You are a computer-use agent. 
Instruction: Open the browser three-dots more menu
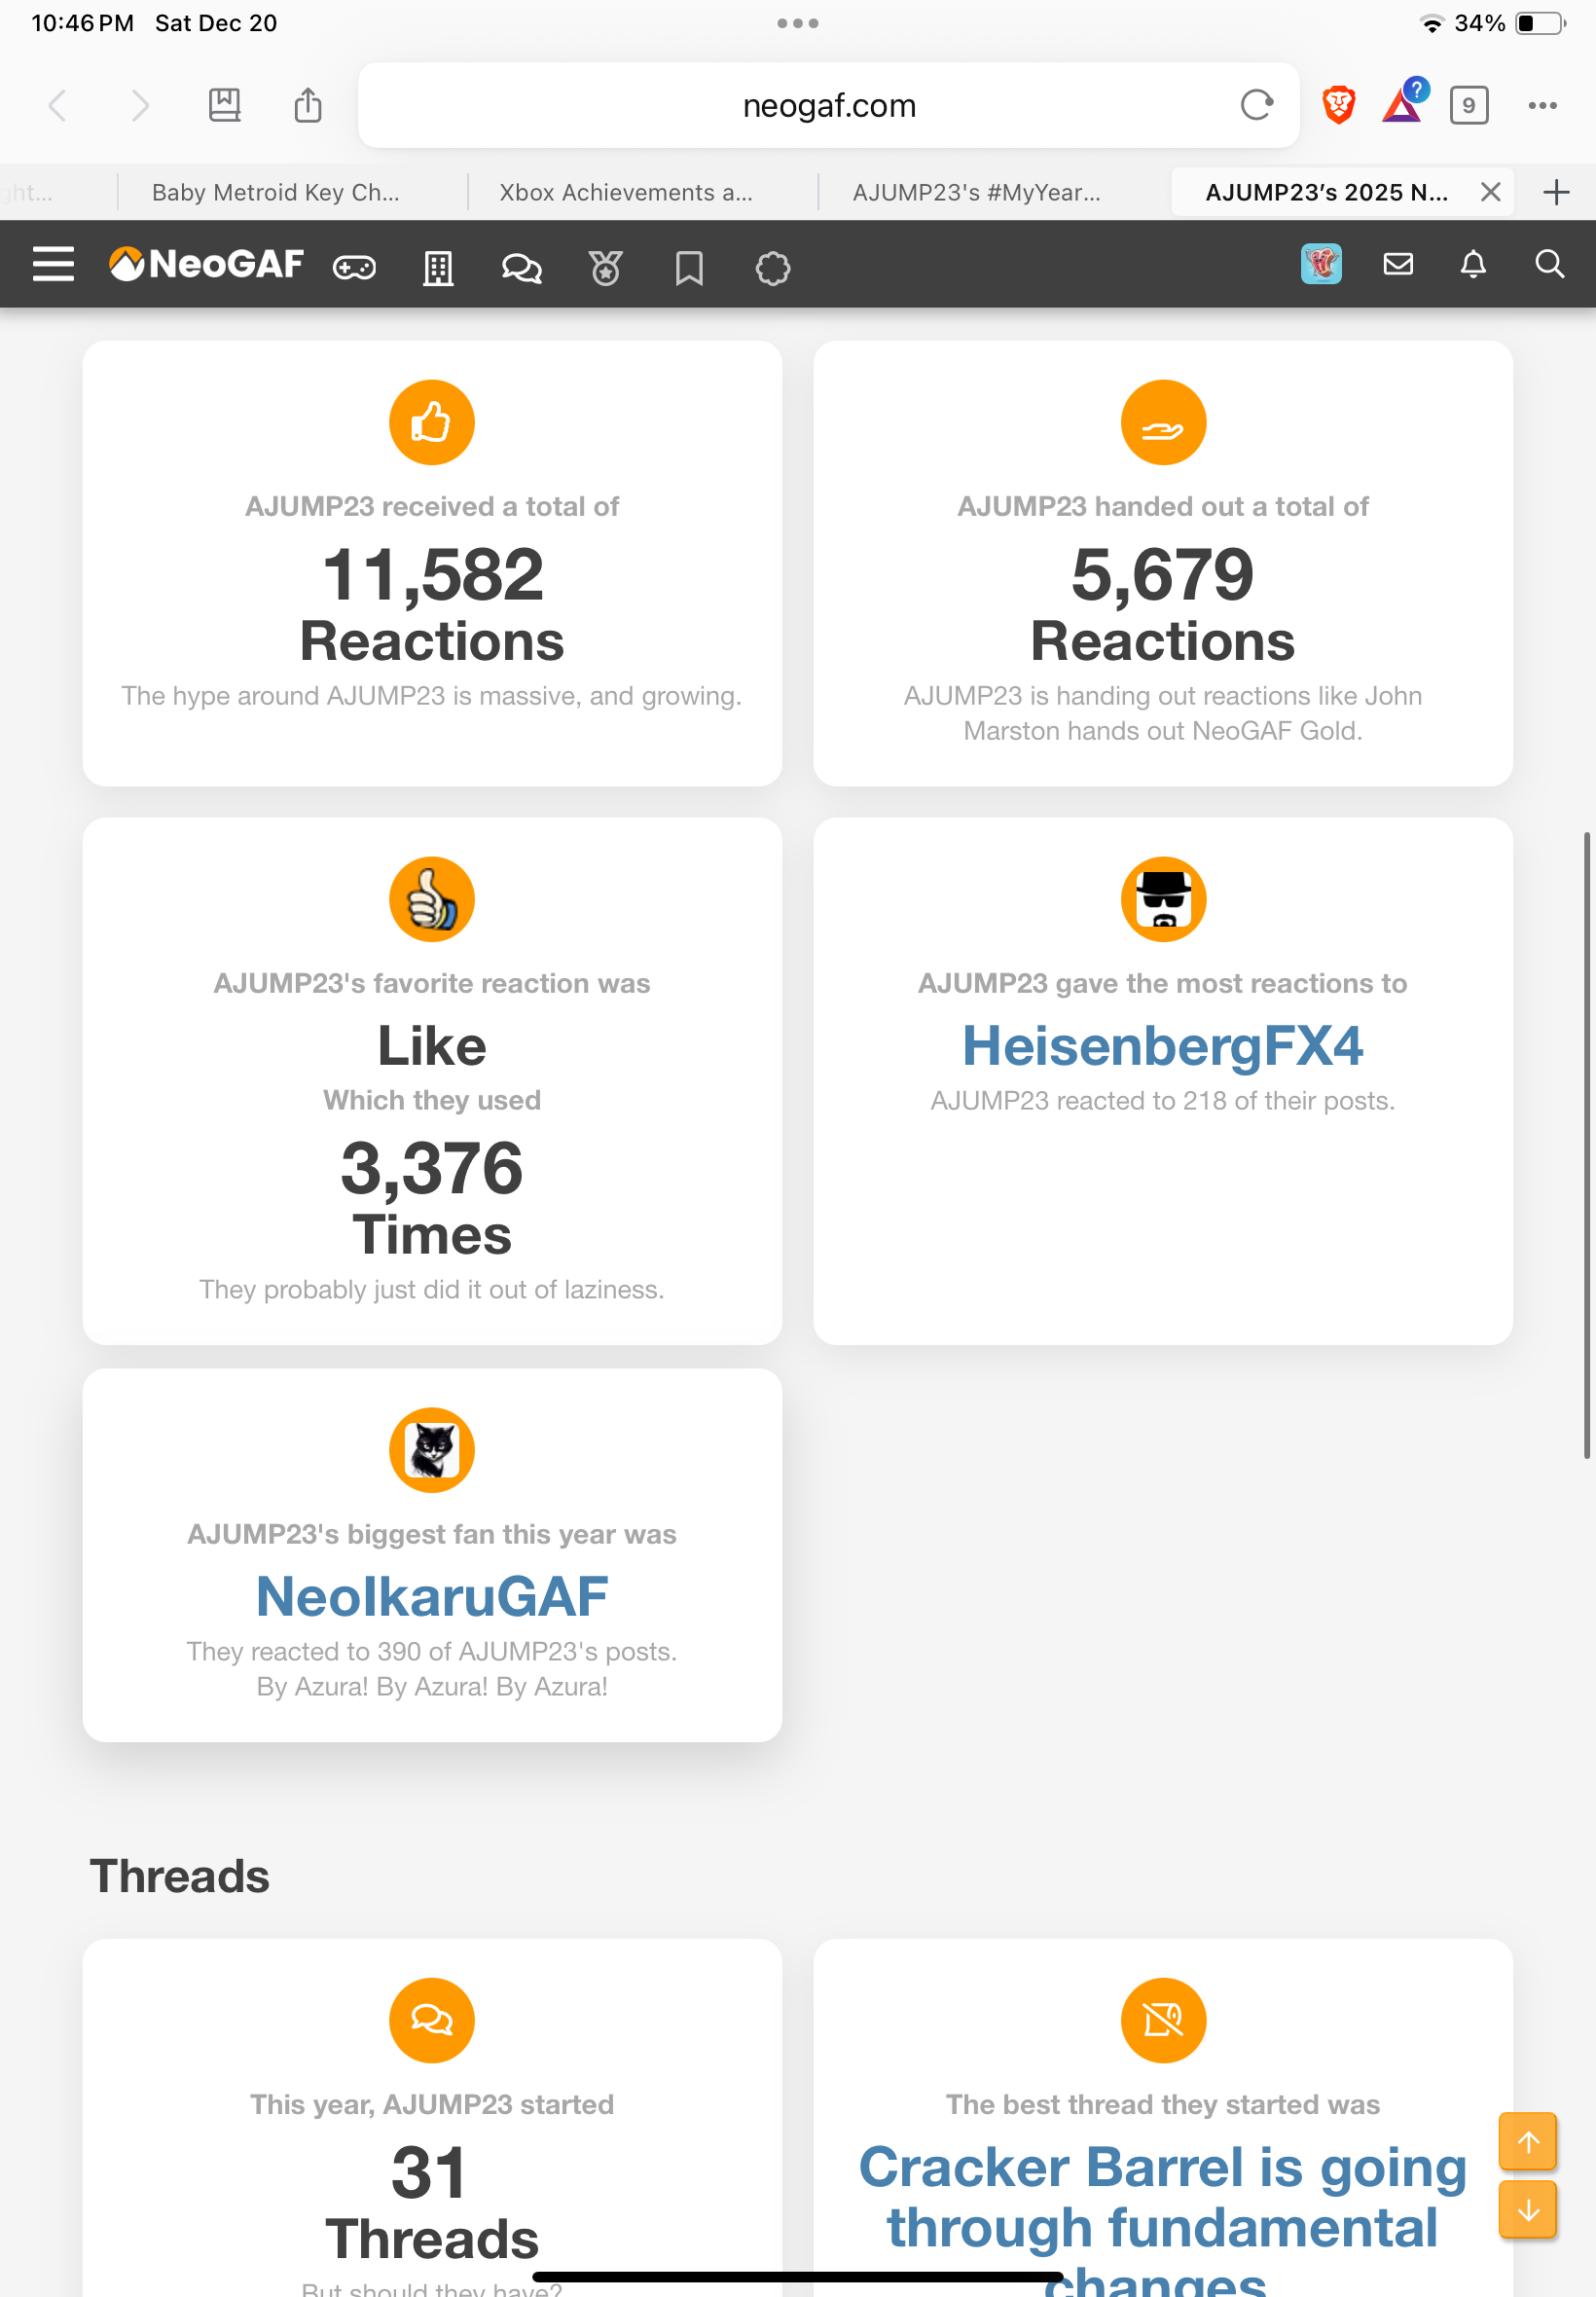click(x=1542, y=105)
